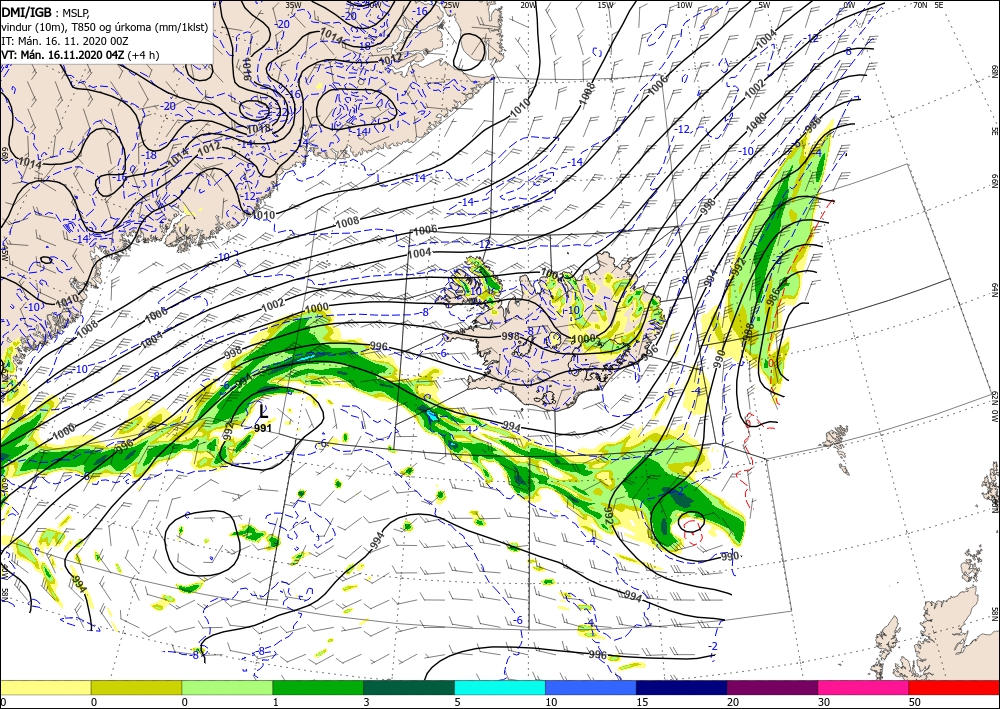Click the "991" pressure value under the L

[x=263, y=428]
